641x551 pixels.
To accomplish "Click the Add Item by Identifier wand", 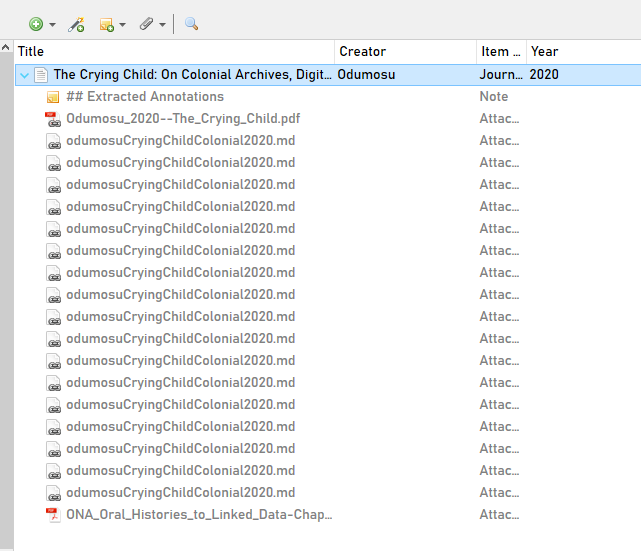I will tap(76, 25).
